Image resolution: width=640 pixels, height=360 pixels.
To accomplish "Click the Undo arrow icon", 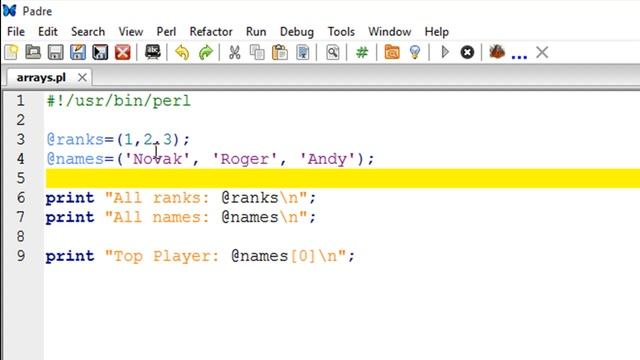I will pyautogui.click(x=182, y=53).
